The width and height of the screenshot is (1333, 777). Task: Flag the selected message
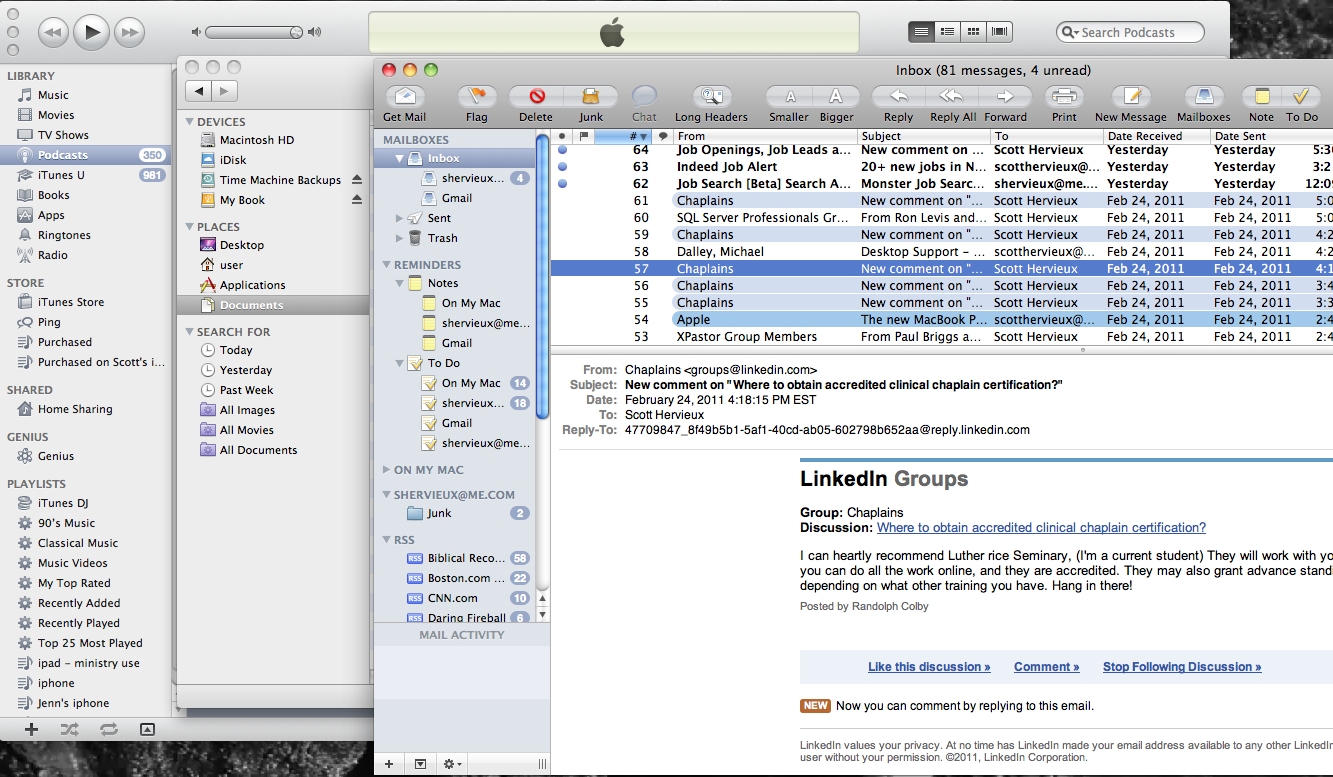tap(477, 97)
